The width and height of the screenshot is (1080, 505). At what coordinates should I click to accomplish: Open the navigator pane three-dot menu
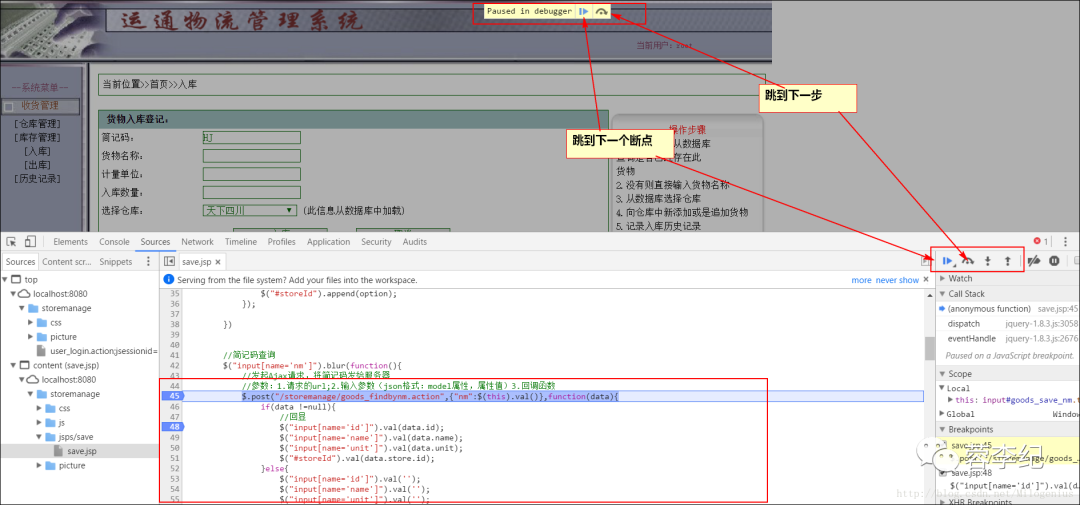coord(147,261)
